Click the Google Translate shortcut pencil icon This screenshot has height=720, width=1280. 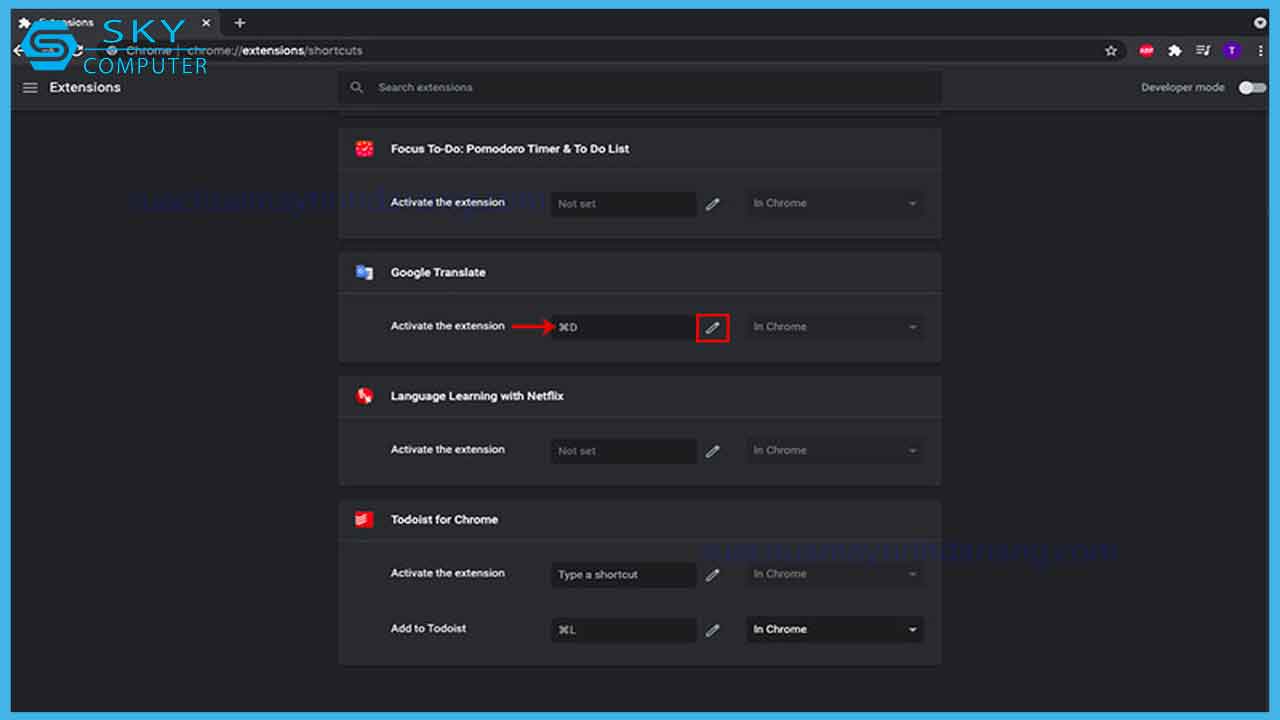click(712, 328)
